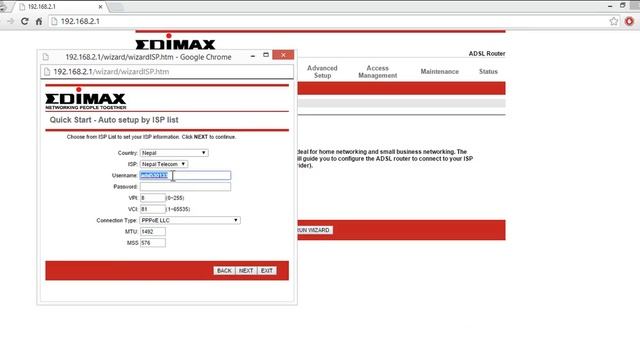Open the ISP dropdown showing Nepal Telecom
Viewport: 640px width, 360px height.
click(x=164, y=164)
